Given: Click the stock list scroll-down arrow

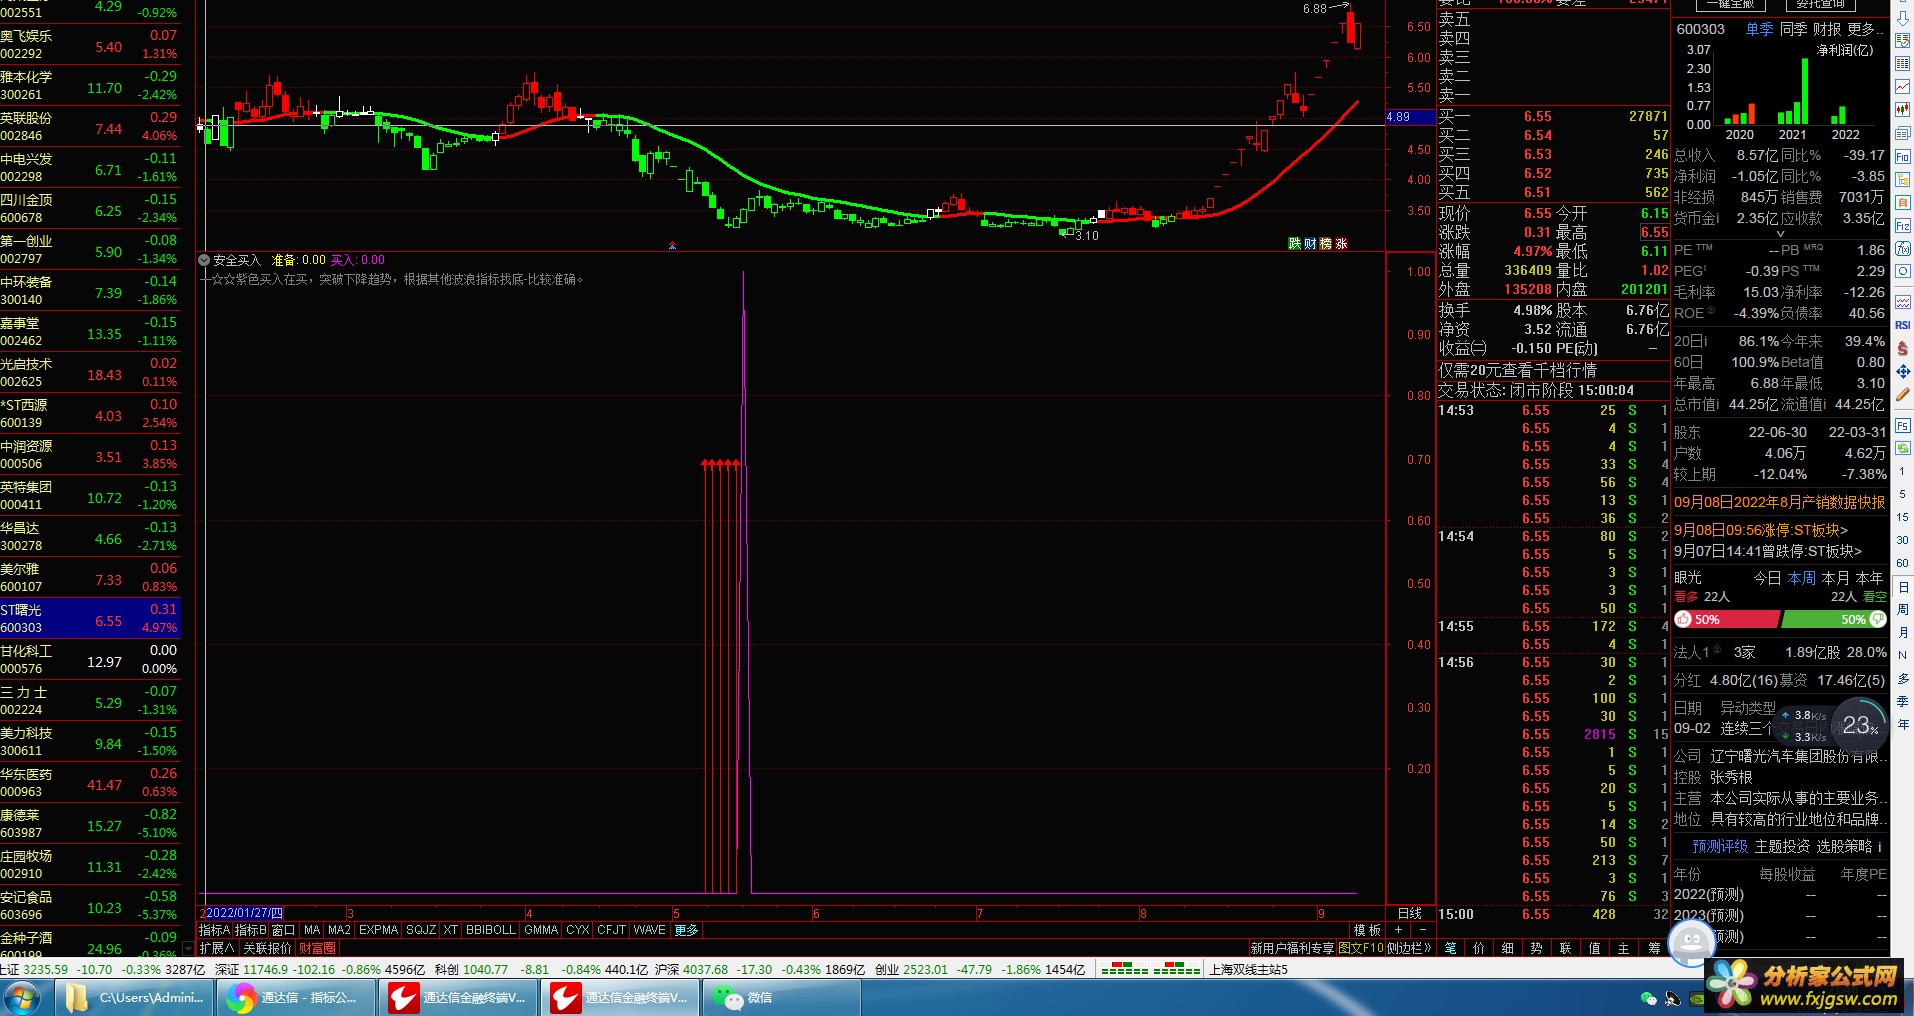Looking at the screenshot, I should [x=188, y=948].
